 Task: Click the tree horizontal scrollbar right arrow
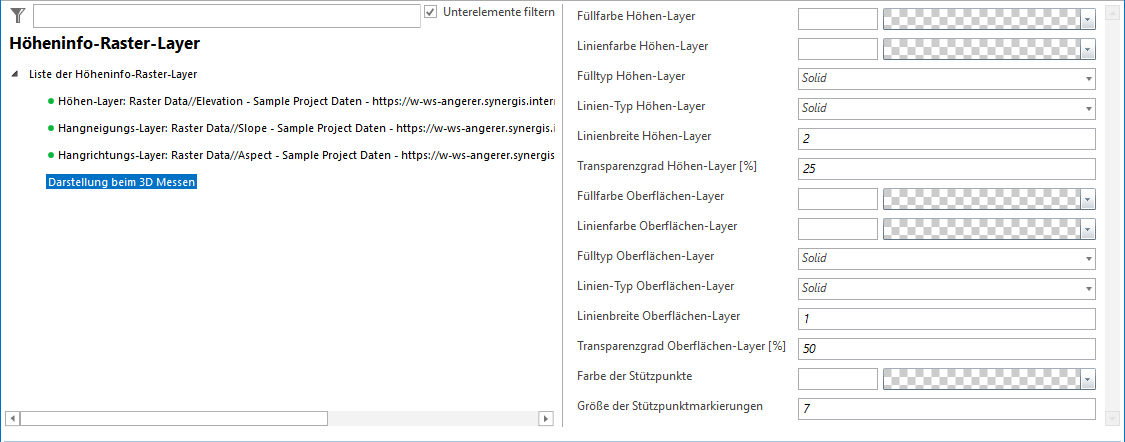(x=545, y=418)
